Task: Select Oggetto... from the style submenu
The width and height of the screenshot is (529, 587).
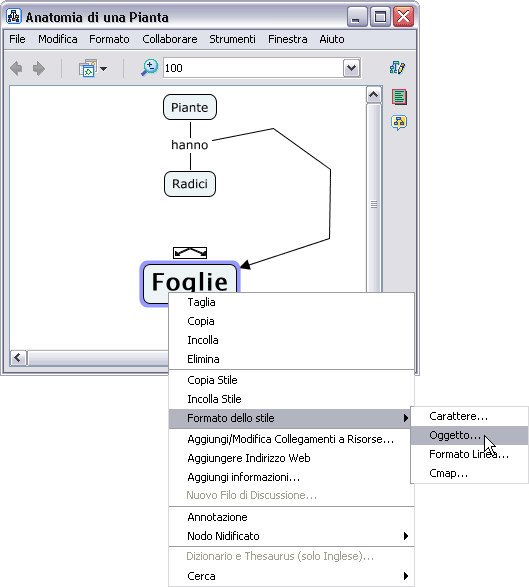Action: [x=469, y=435]
